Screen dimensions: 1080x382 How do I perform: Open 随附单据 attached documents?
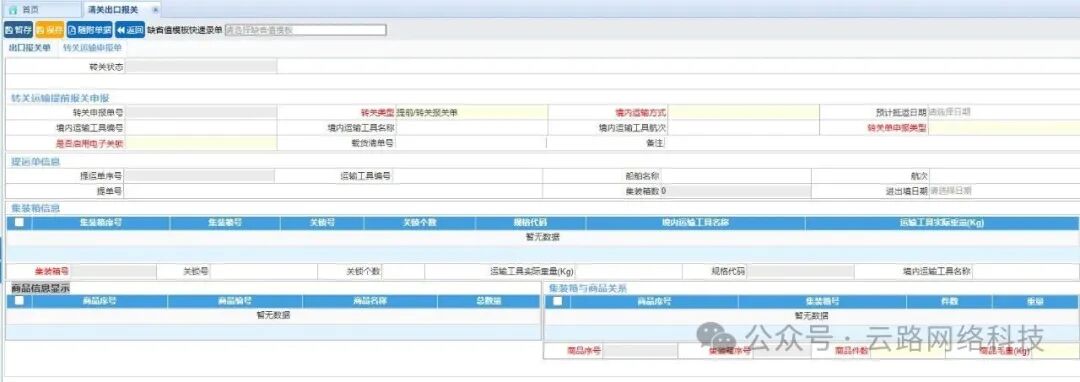(x=90, y=30)
